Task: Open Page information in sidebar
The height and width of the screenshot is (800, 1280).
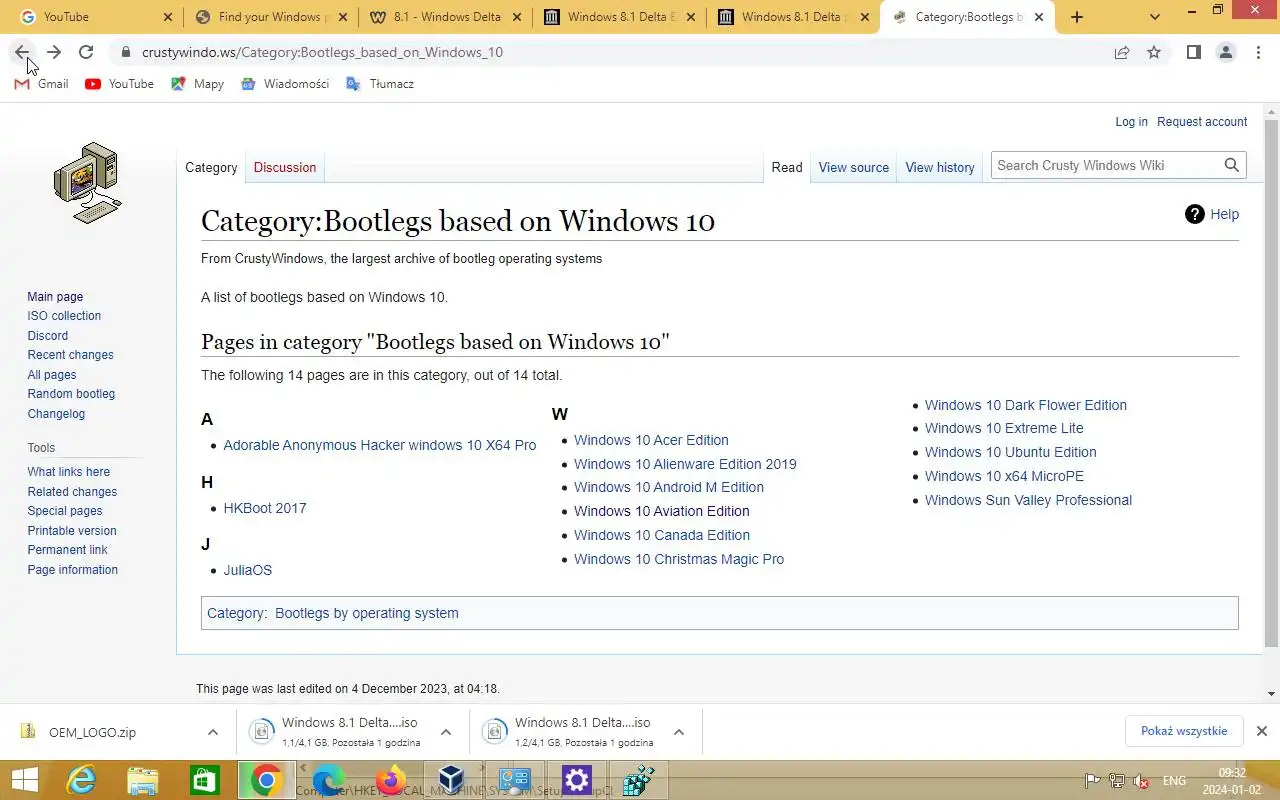Action: click(72, 570)
